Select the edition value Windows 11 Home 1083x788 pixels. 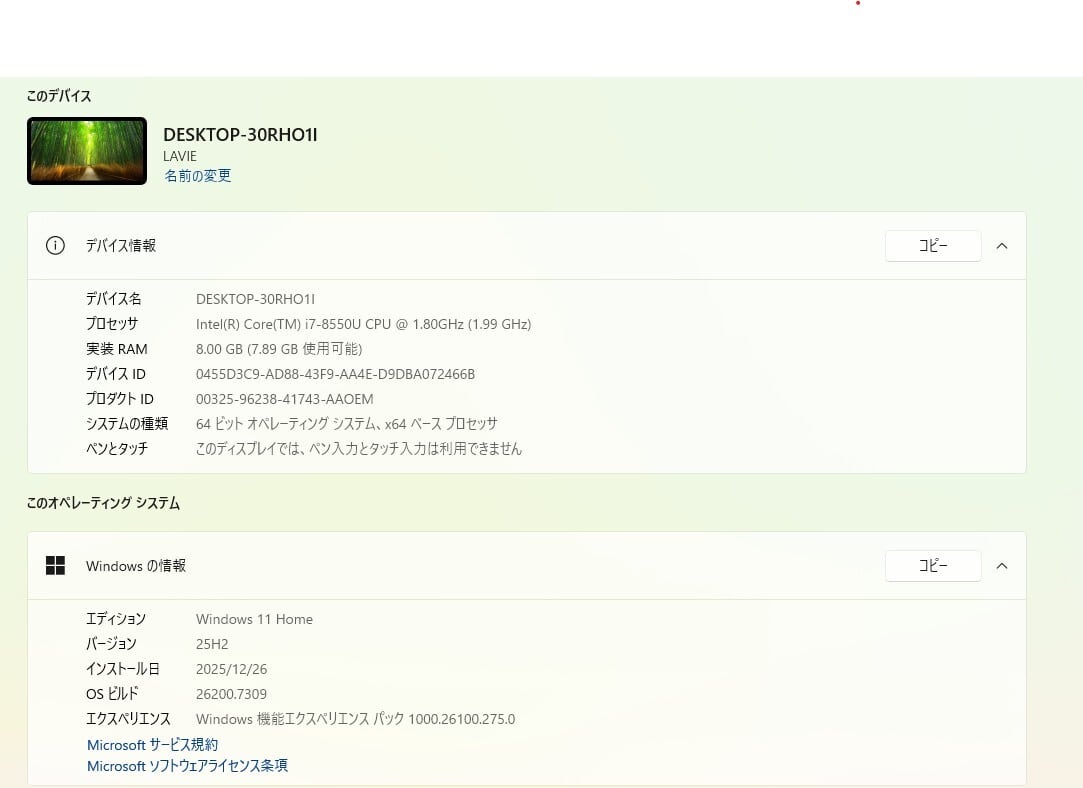click(x=254, y=619)
